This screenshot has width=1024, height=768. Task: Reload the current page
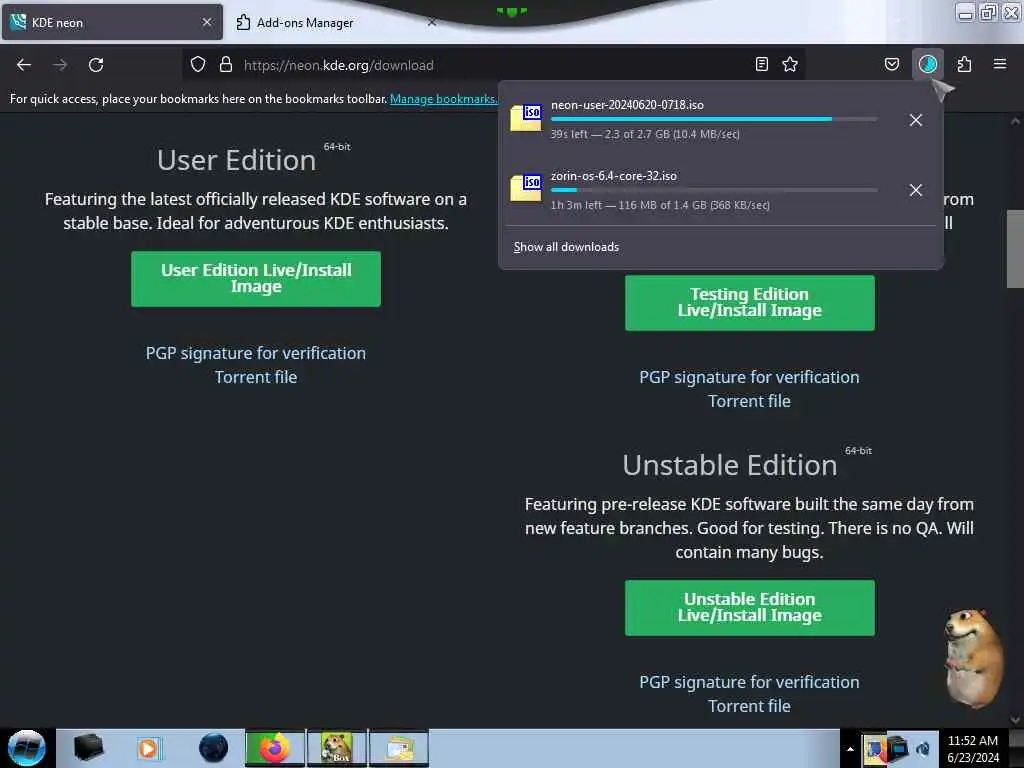pos(96,65)
